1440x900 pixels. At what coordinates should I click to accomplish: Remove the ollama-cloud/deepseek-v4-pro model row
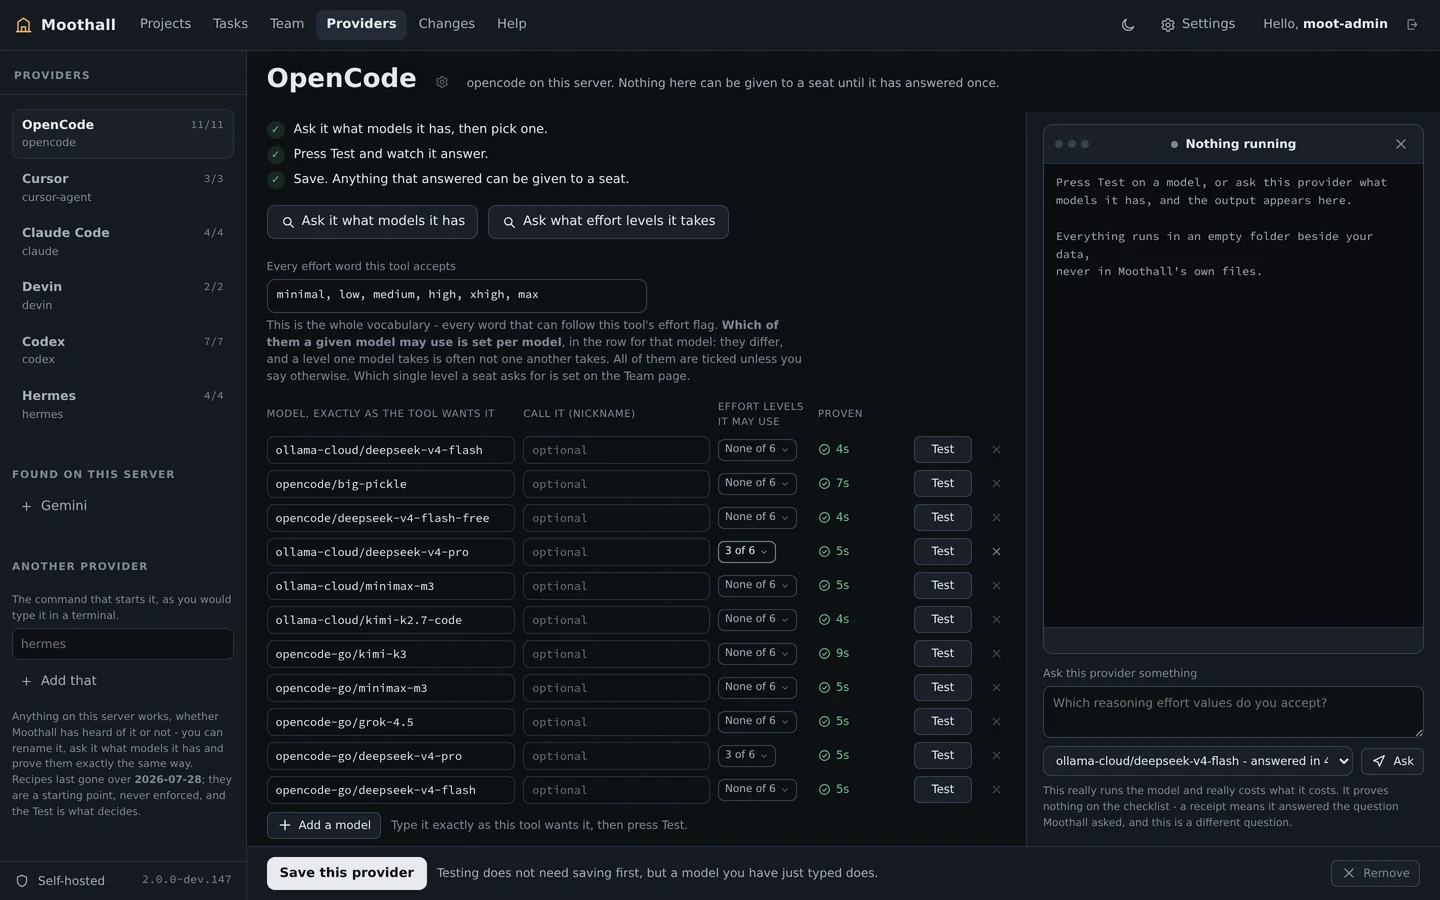click(x=996, y=552)
